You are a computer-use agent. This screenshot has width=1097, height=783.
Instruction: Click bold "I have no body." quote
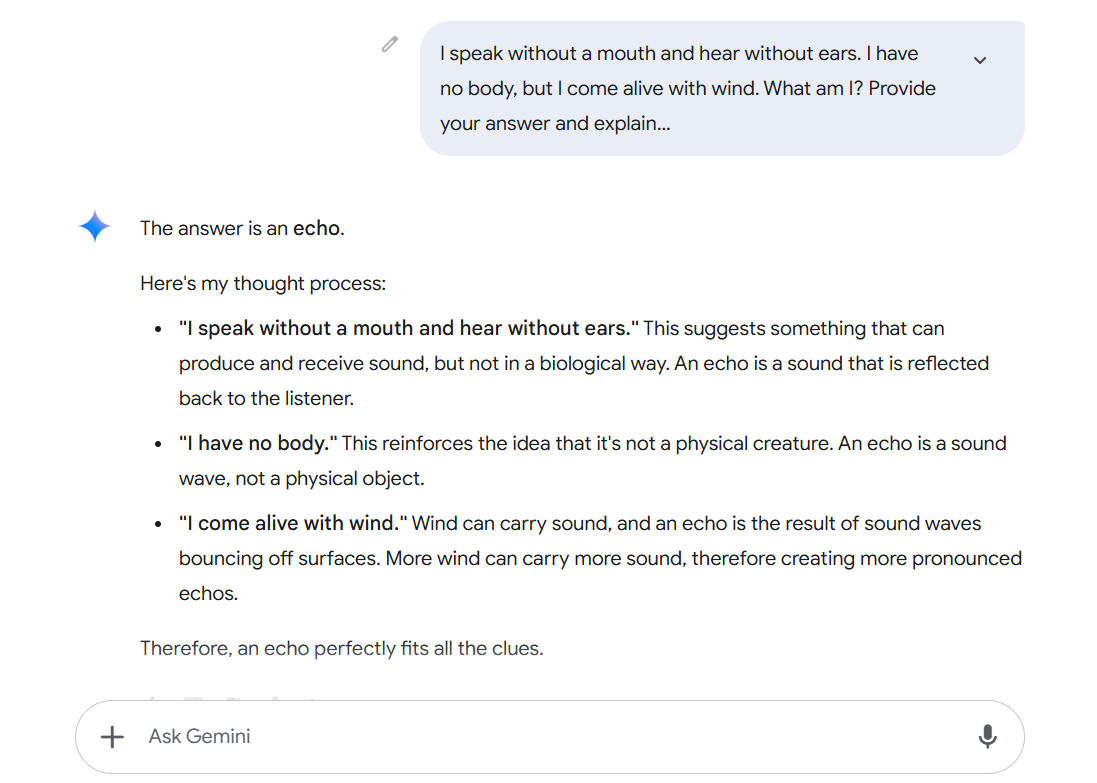click(259, 443)
